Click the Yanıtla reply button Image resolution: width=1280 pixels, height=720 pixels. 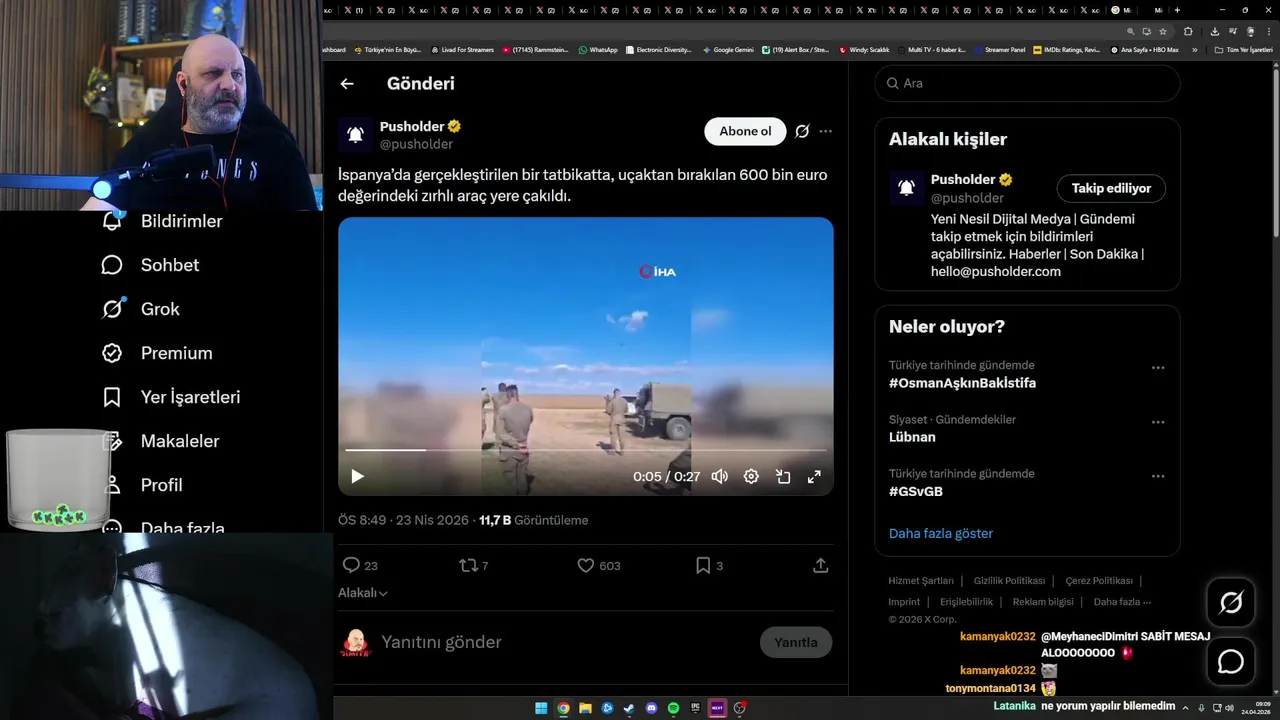pyautogui.click(x=796, y=642)
